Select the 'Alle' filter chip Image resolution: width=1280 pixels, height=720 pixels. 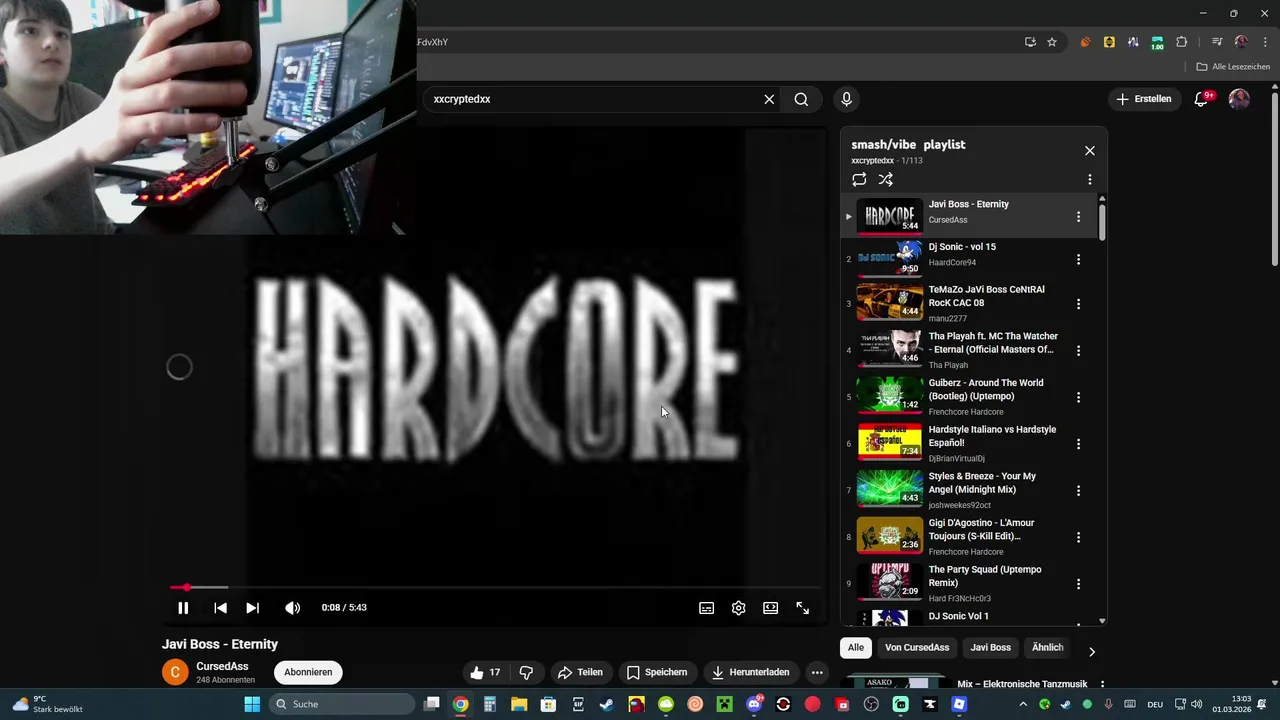point(856,648)
